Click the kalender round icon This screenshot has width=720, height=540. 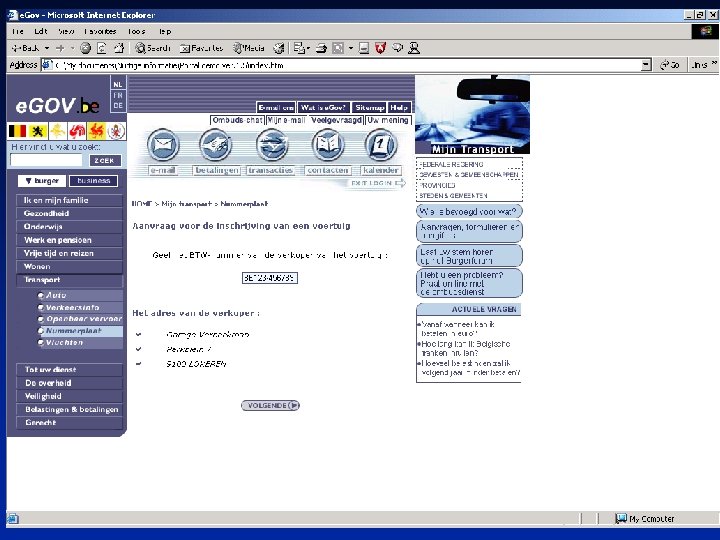tap(380, 145)
